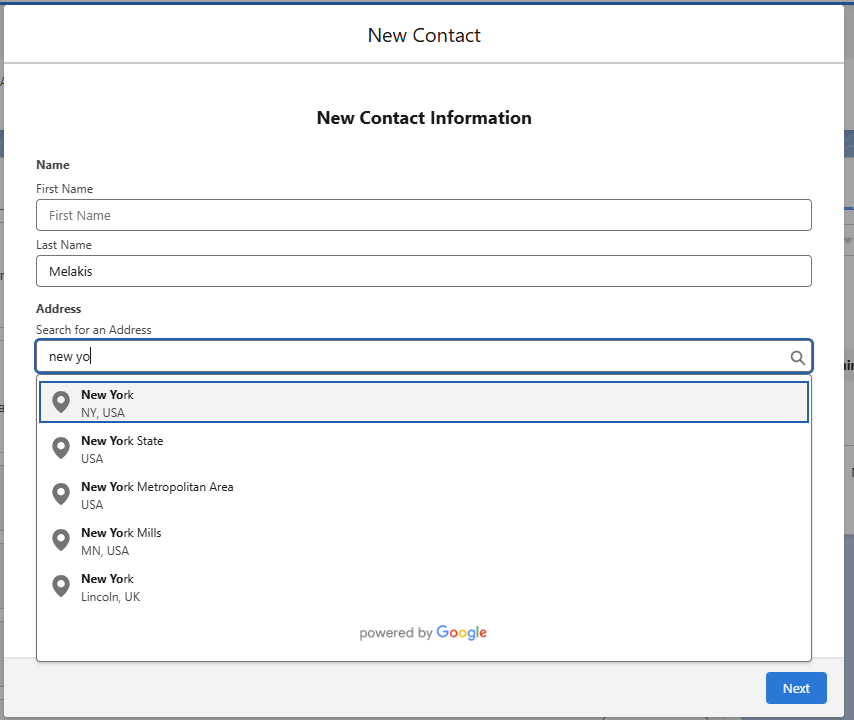The height and width of the screenshot is (720, 854).
Task: Choose New York State, USA suggestion
Action: [424, 449]
